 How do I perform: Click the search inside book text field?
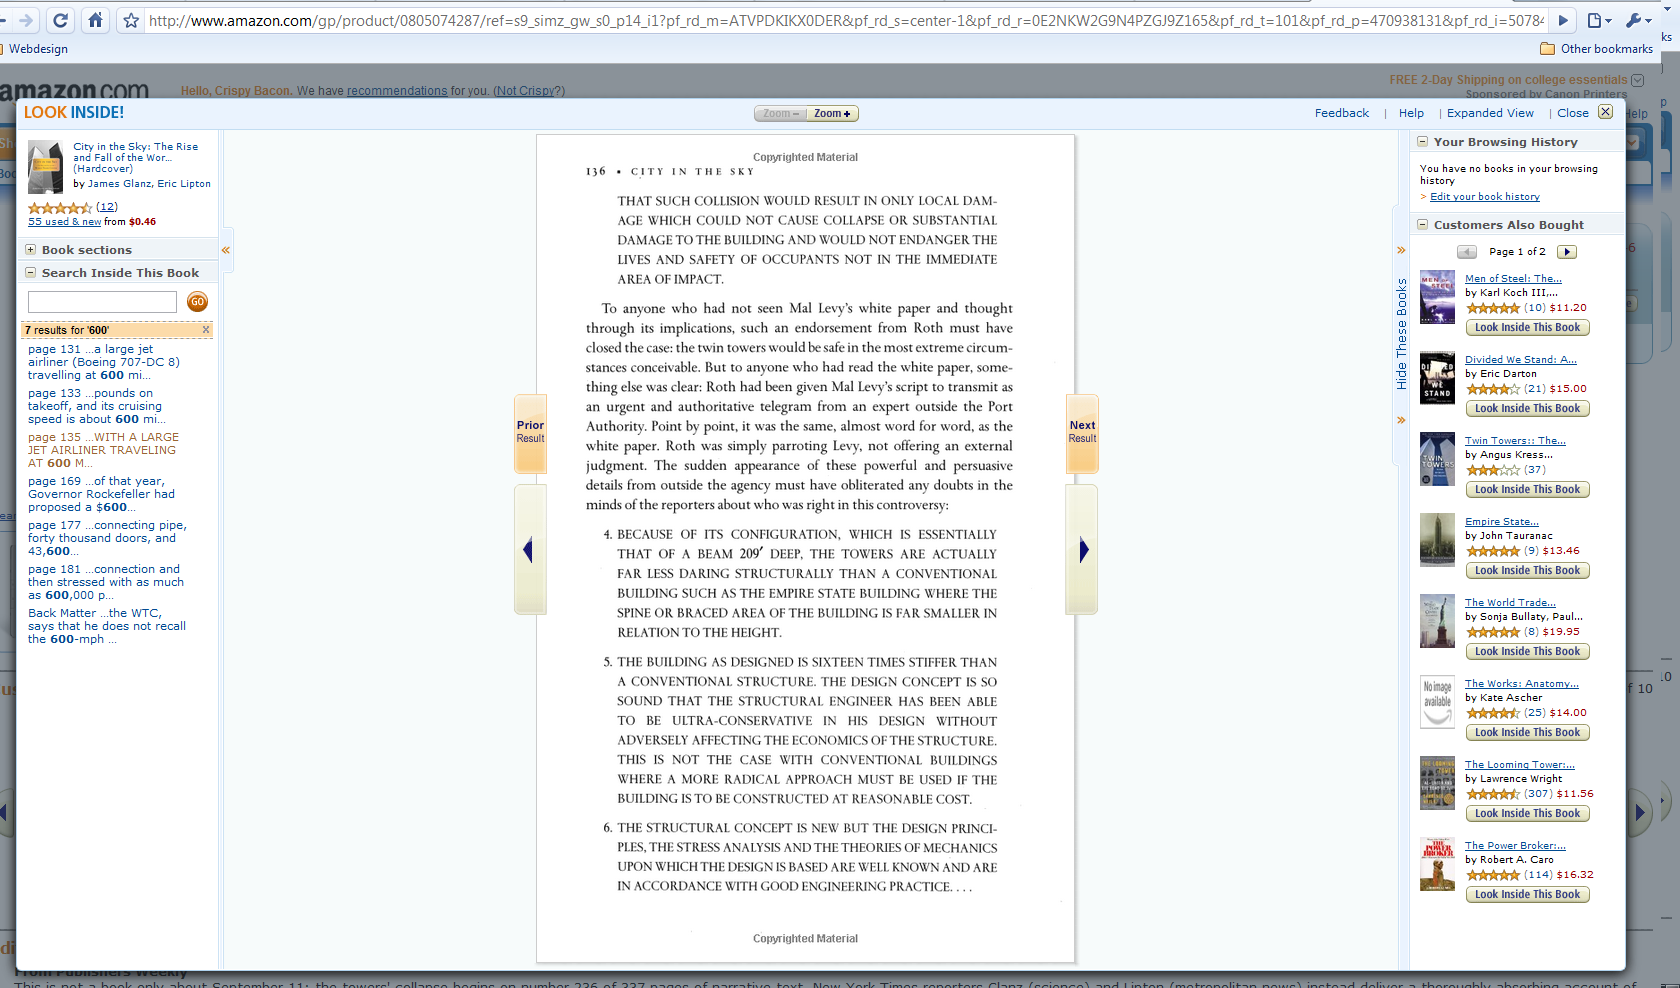tap(102, 302)
